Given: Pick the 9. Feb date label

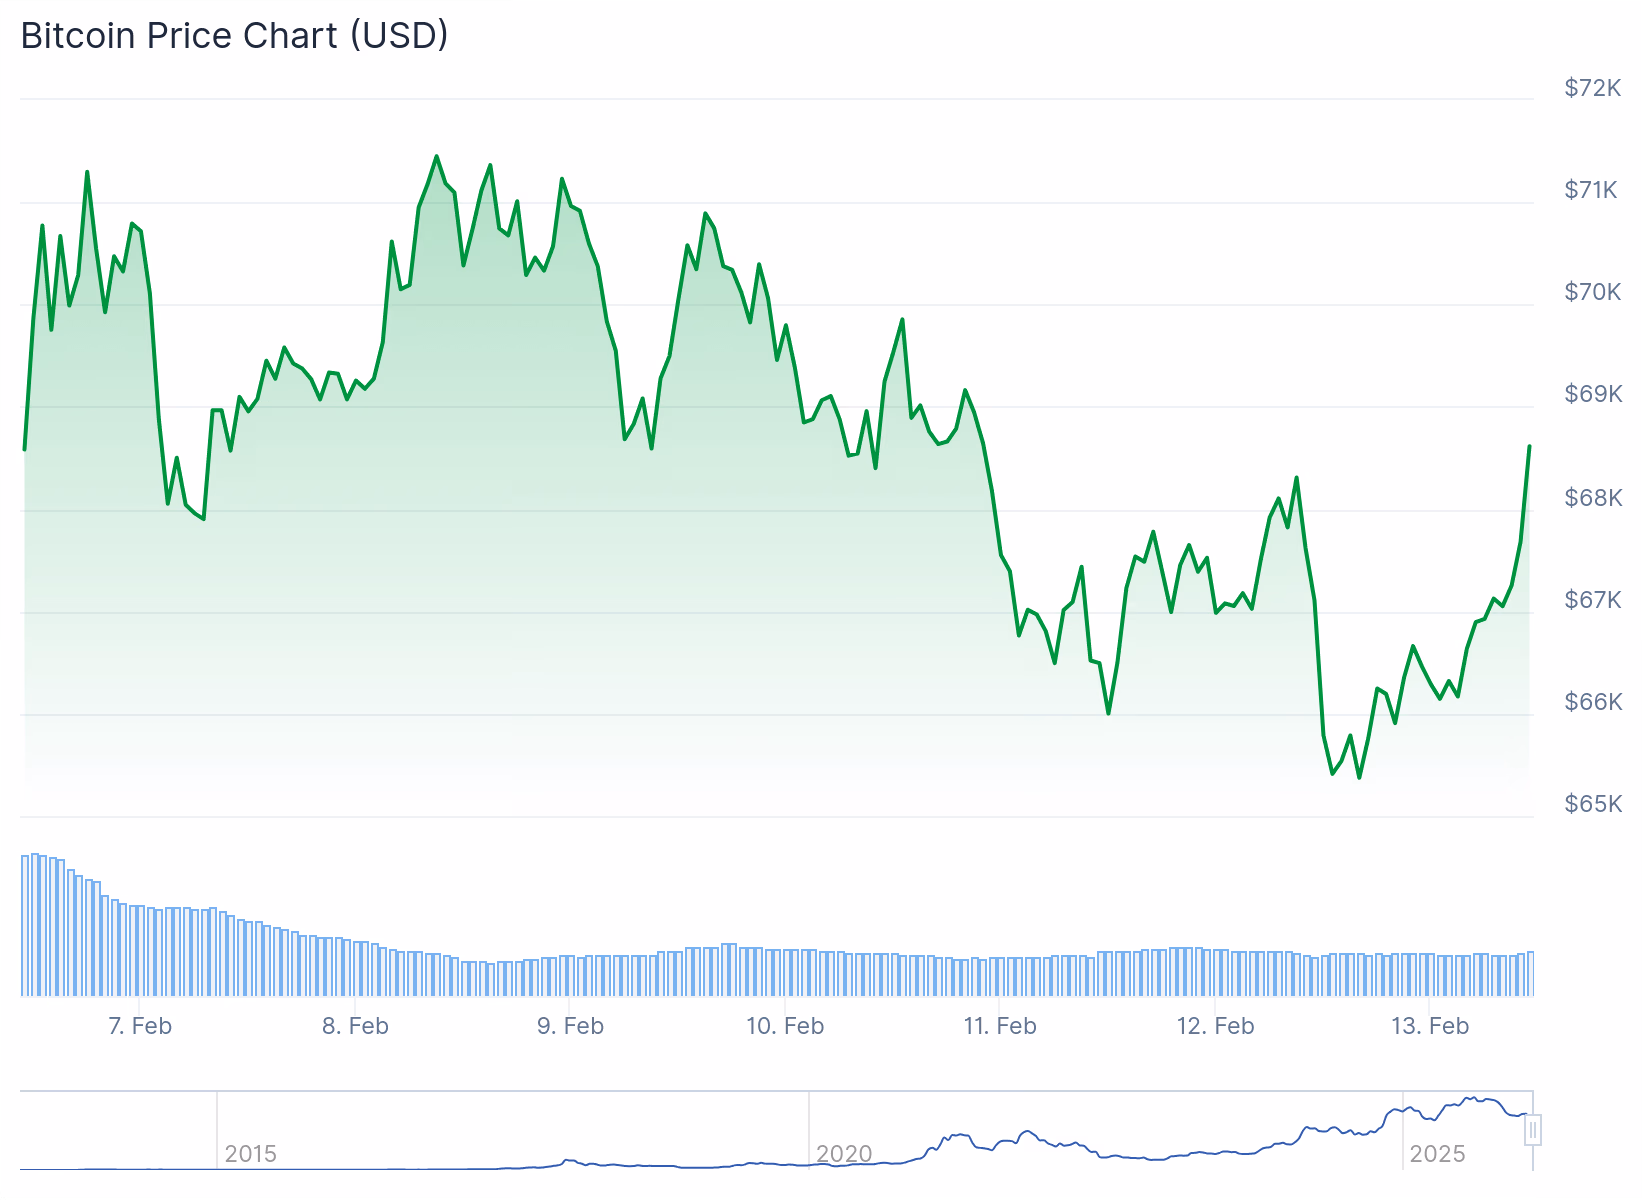Looking at the screenshot, I should [x=570, y=1026].
